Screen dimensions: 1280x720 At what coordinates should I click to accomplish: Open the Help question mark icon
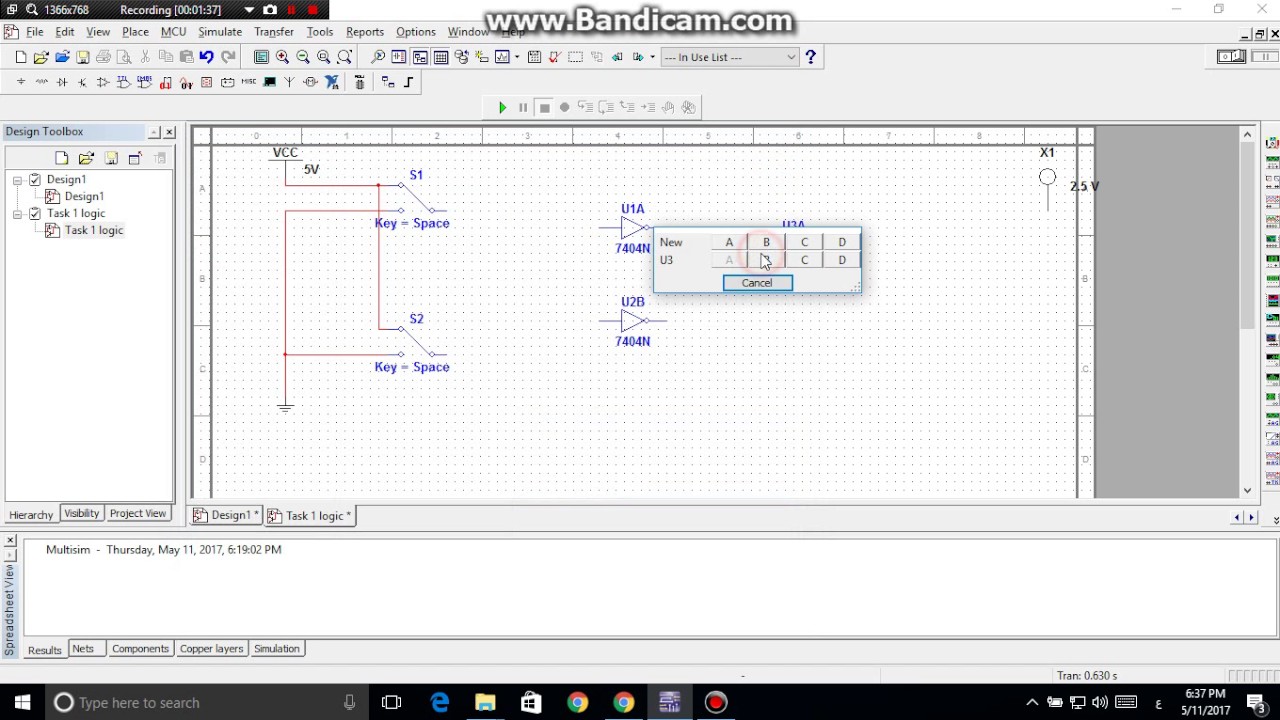click(810, 57)
